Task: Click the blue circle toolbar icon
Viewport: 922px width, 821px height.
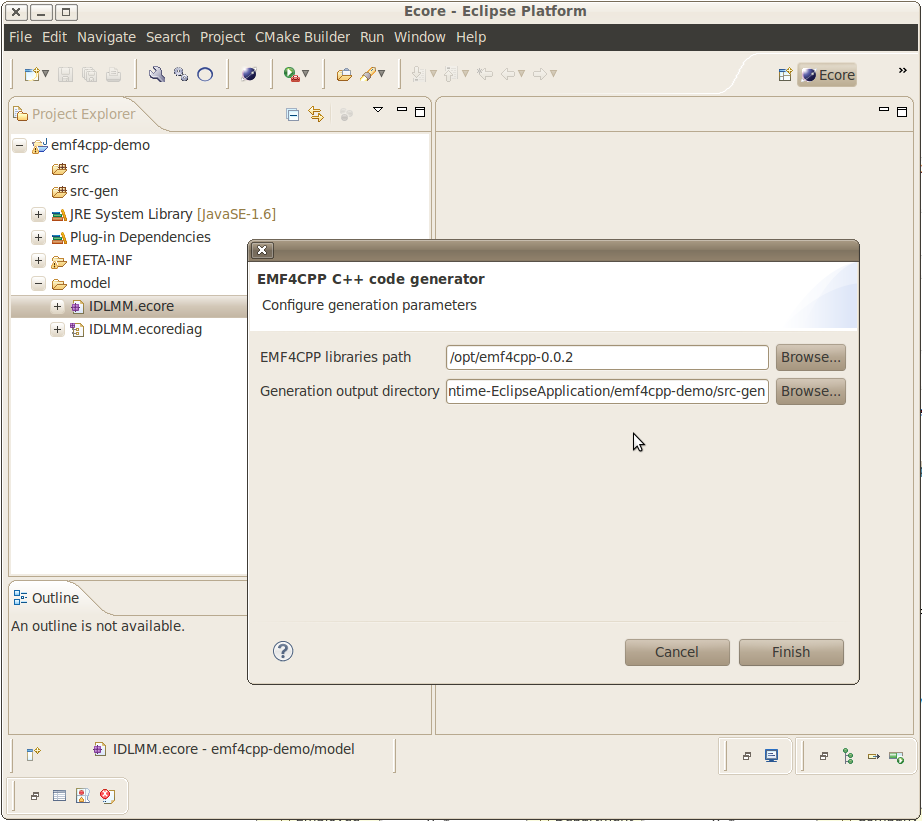Action: (205, 74)
